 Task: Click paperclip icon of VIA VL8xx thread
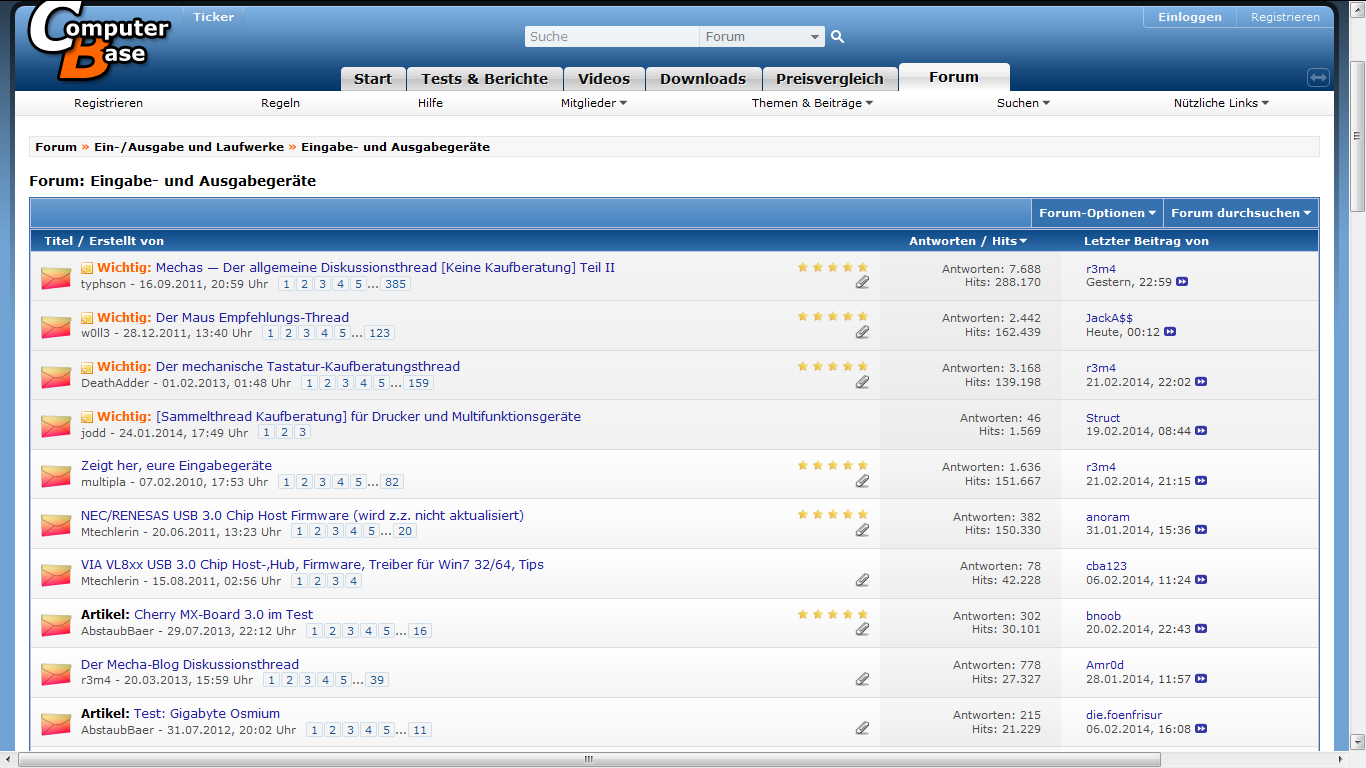tap(862, 580)
